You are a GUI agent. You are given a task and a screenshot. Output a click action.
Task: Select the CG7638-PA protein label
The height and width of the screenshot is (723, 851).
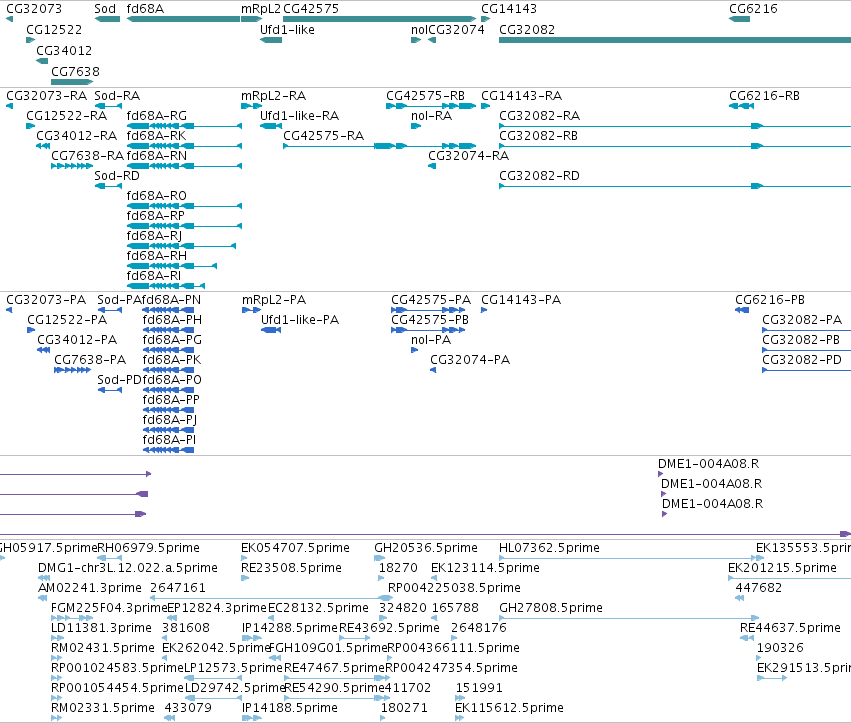(90, 360)
